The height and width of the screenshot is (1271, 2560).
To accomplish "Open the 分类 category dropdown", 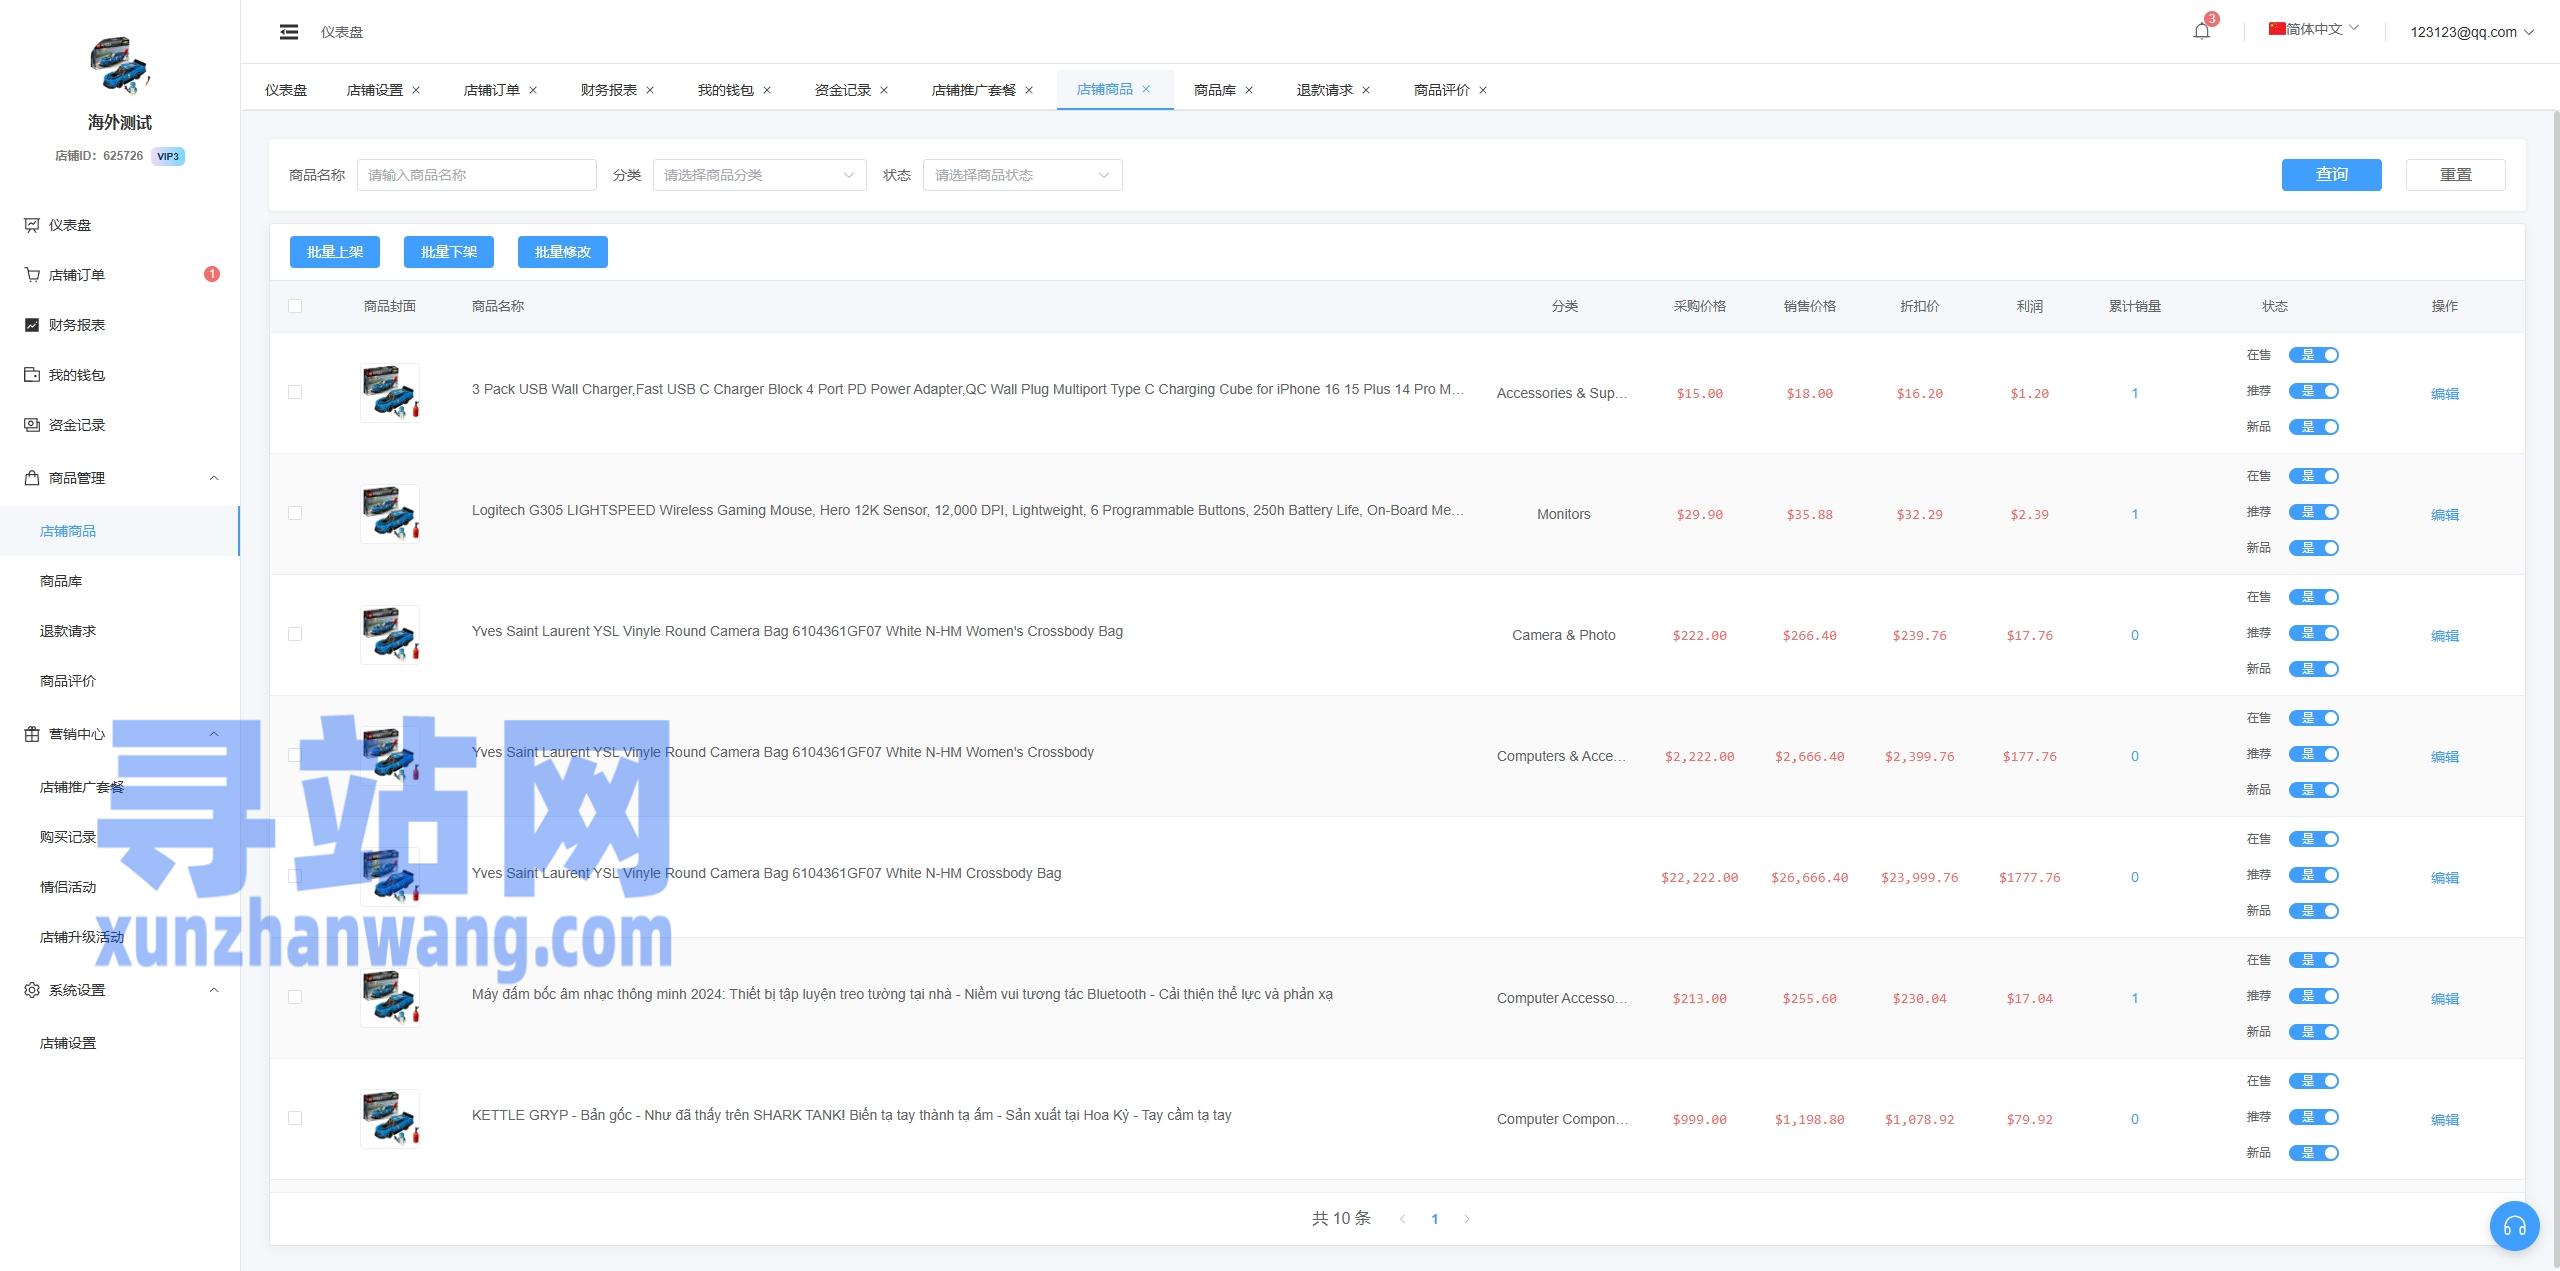I will [x=760, y=175].
